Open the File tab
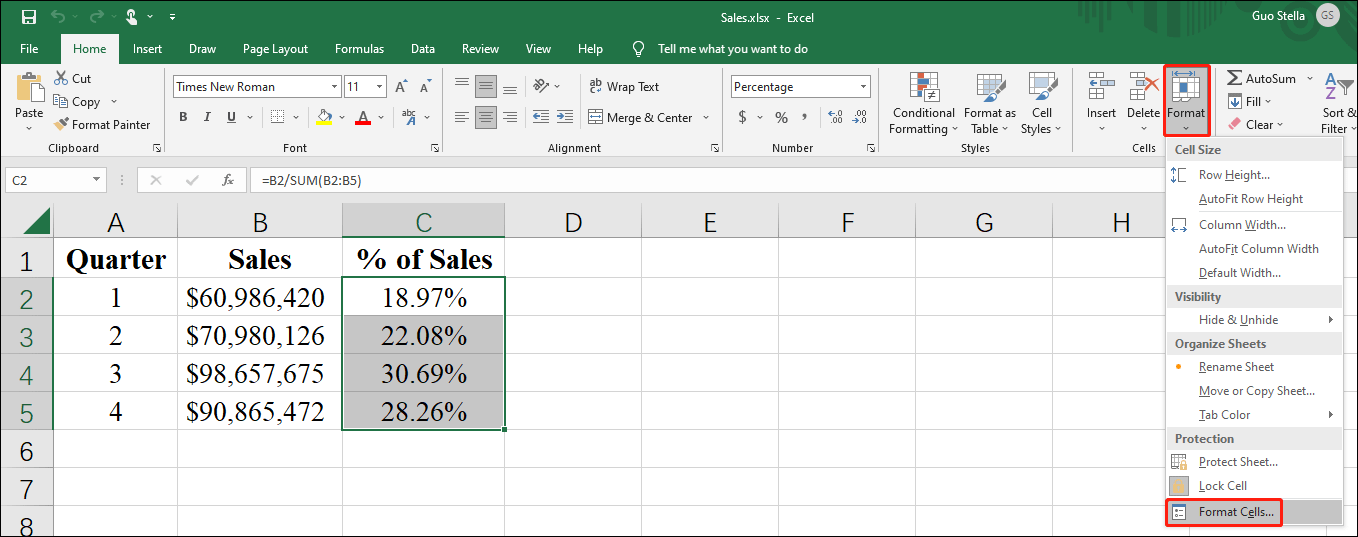Screen dimensions: 1358x537 [x=29, y=48]
